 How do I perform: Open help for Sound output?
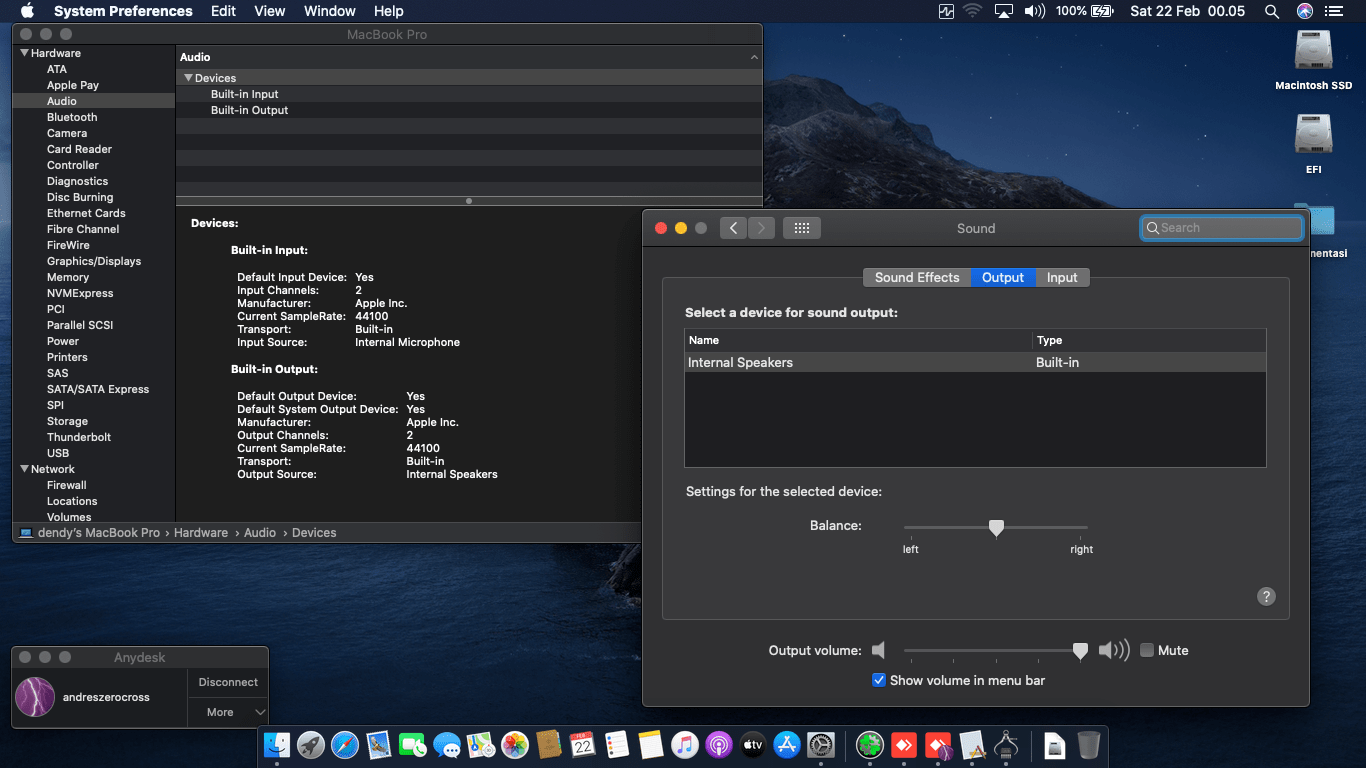[x=1266, y=596]
